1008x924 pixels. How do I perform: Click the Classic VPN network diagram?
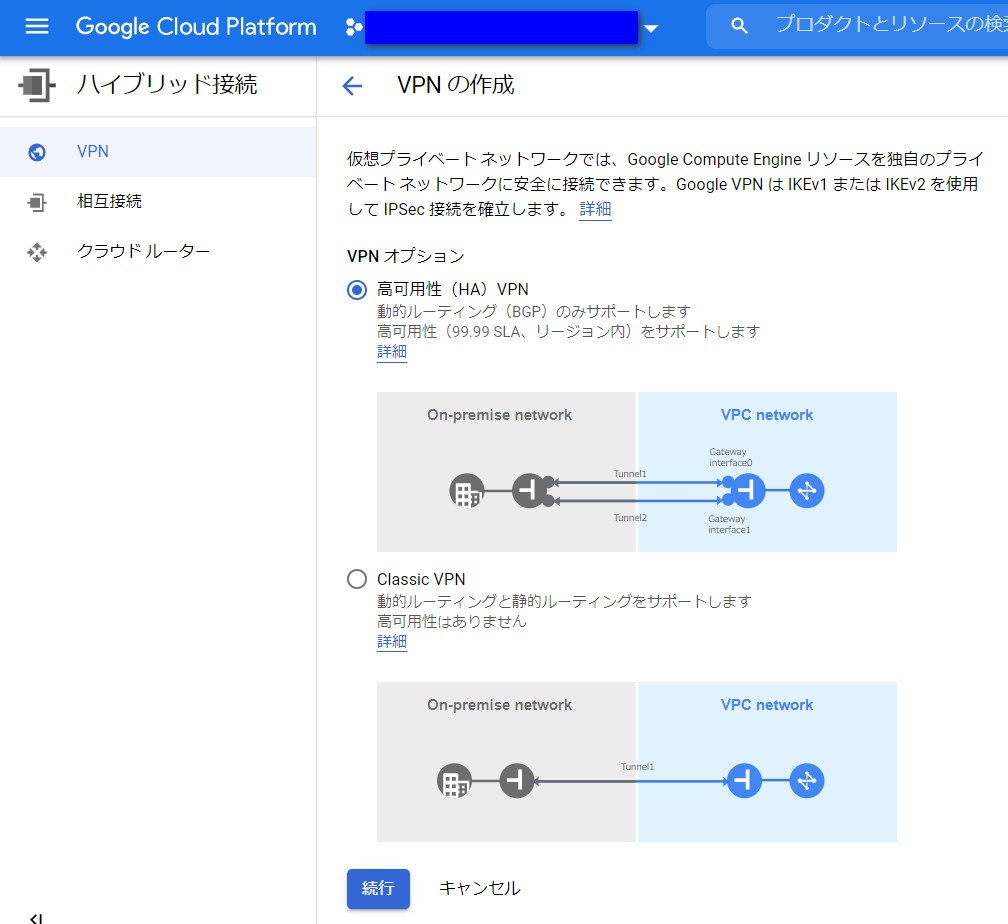click(x=636, y=762)
